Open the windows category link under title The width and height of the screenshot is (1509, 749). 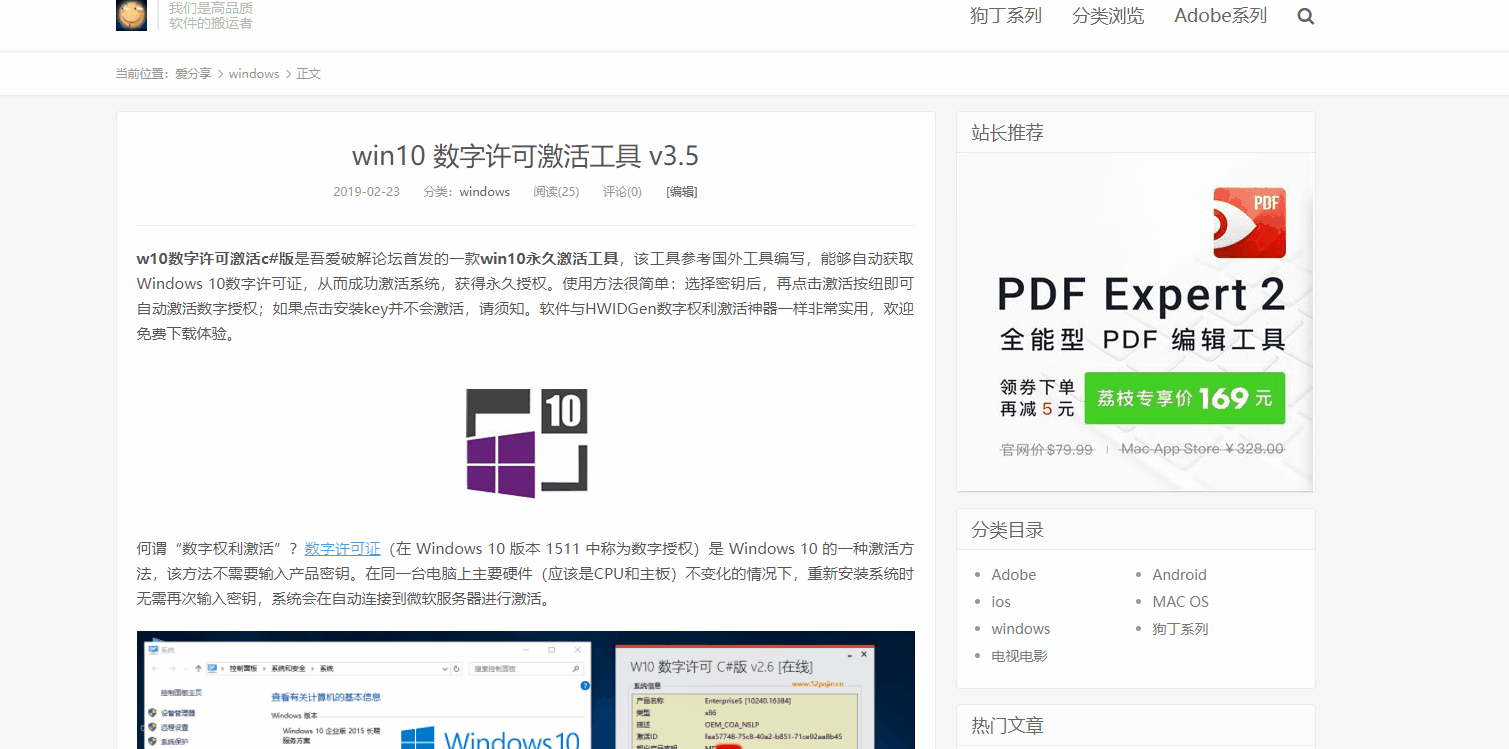click(485, 192)
